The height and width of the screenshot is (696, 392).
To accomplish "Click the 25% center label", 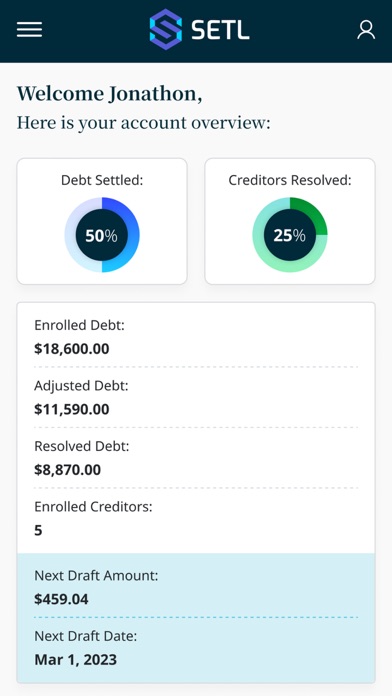I will point(289,236).
